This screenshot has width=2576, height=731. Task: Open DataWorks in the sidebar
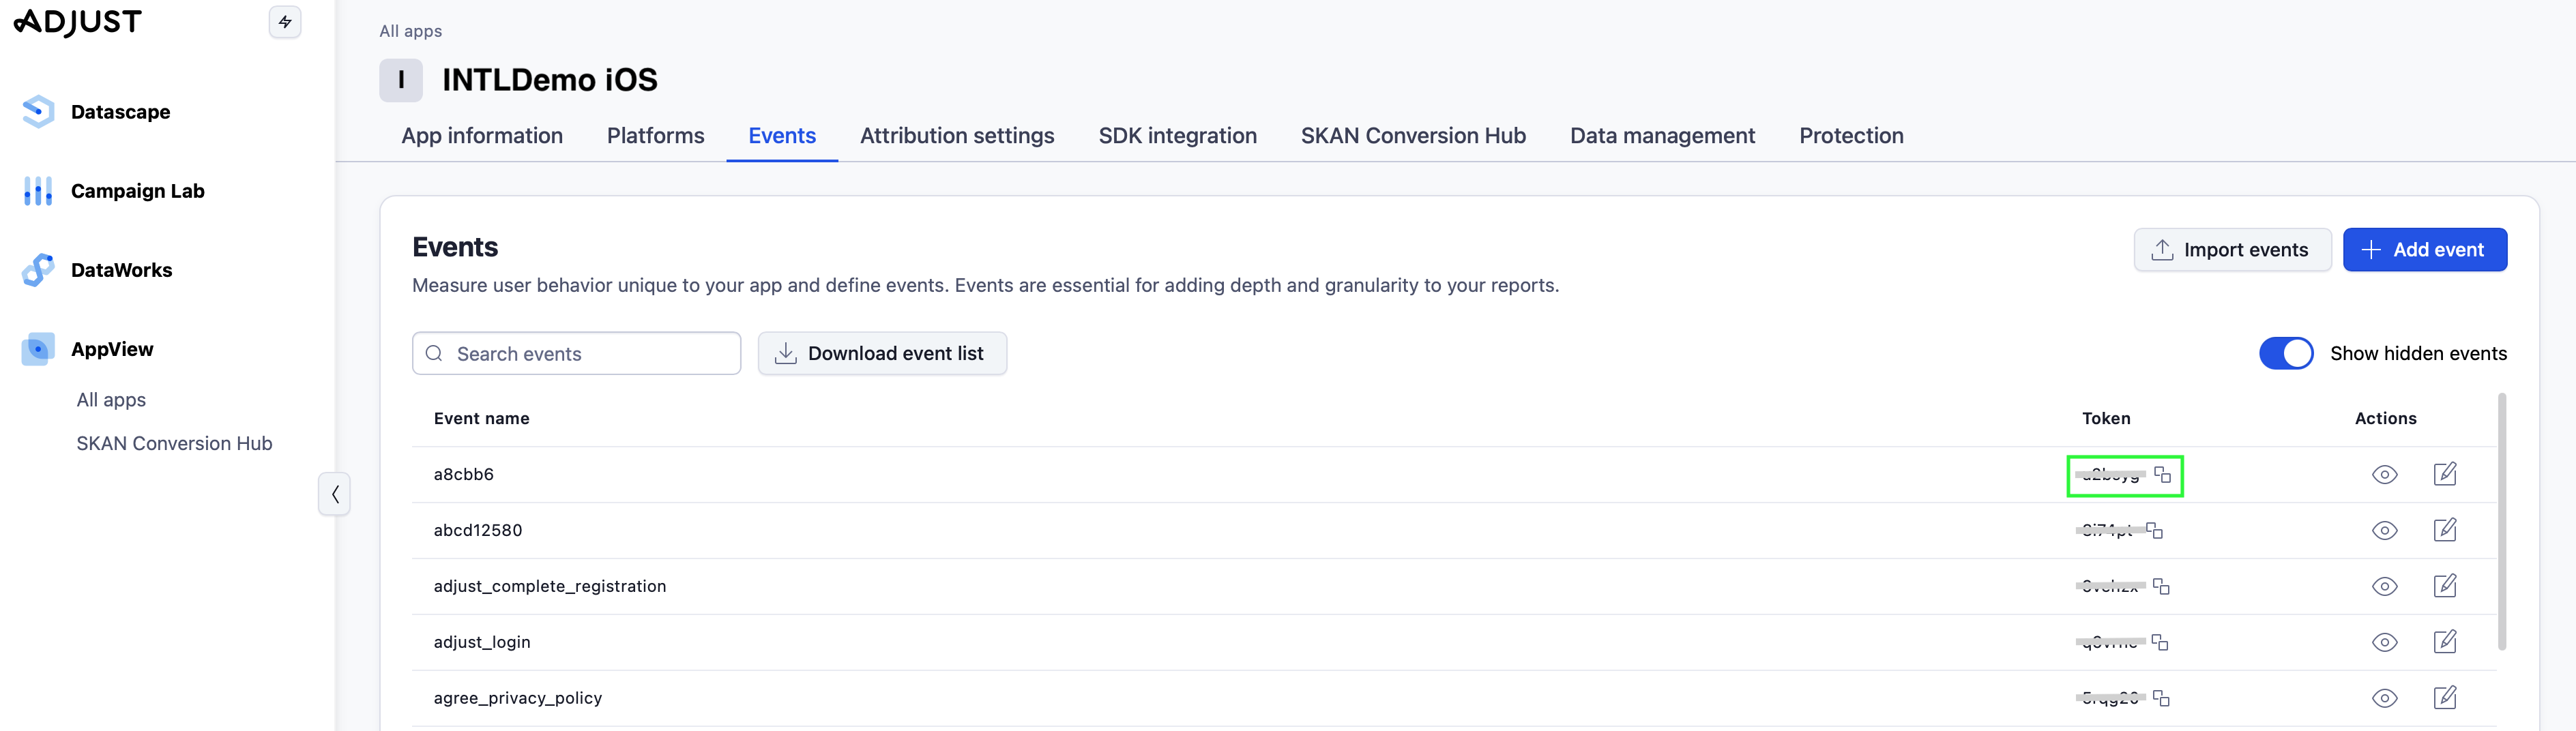(121, 270)
